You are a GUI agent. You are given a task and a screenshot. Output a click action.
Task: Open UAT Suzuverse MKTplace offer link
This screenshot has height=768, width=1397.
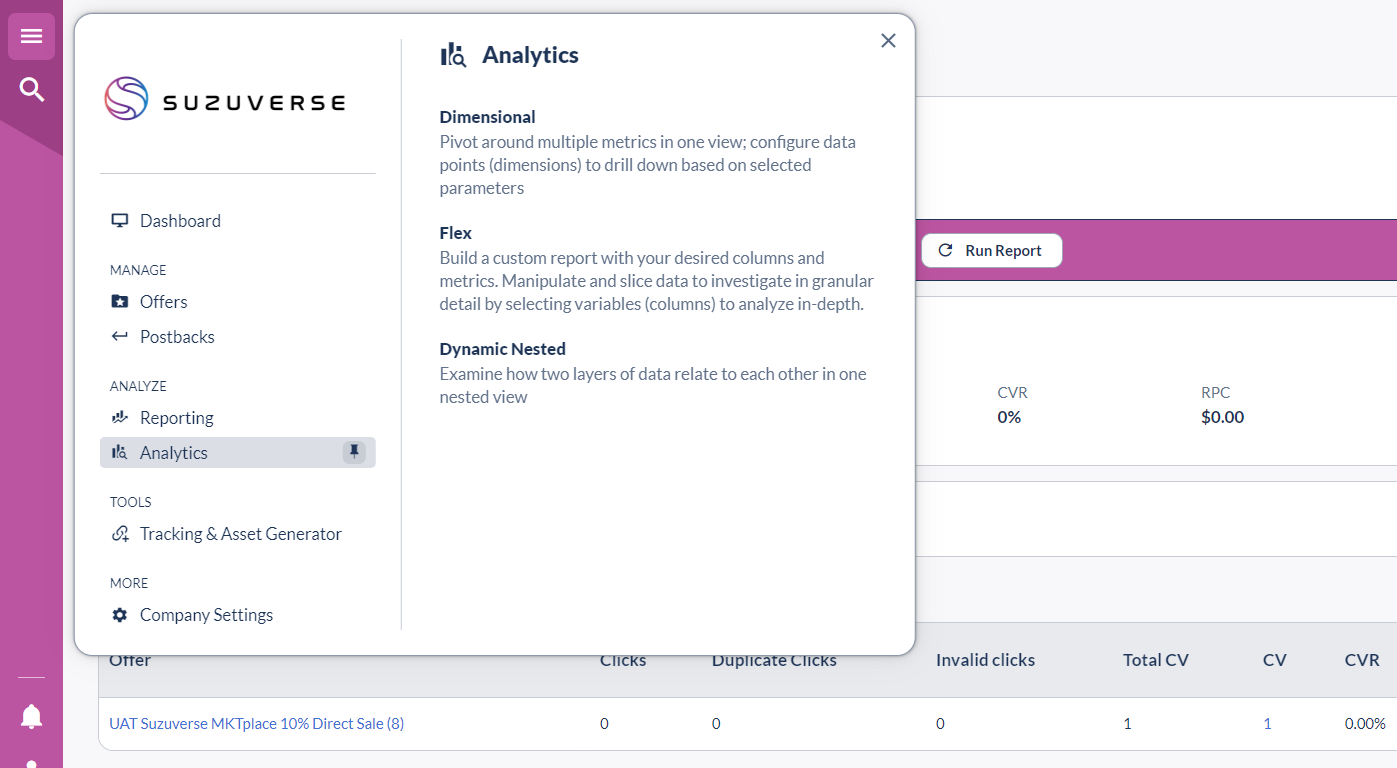(256, 724)
